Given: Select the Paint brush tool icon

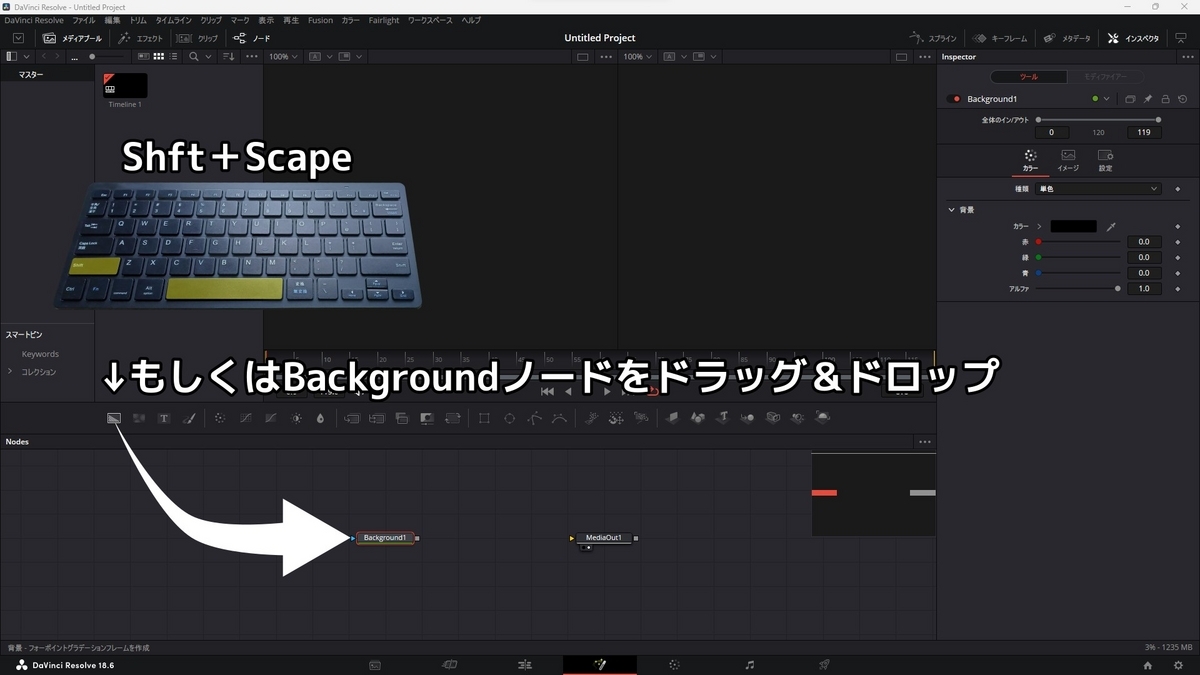Looking at the screenshot, I should pyautogui.click(x=189, y=418).
